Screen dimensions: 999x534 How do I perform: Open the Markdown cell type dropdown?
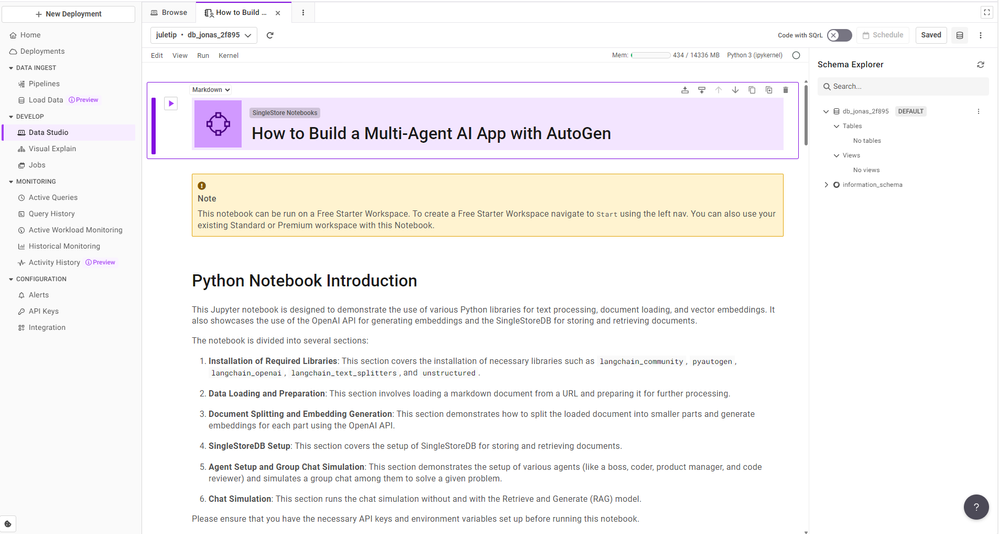click(x=211, y=90)
